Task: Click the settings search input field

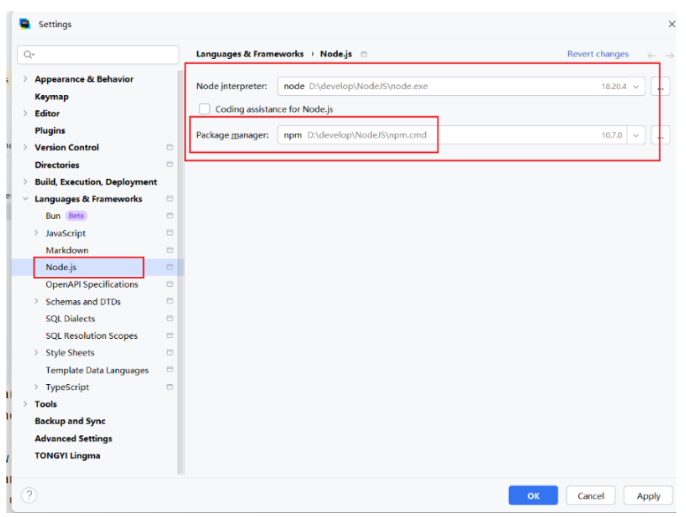Action: click(100, 54)
